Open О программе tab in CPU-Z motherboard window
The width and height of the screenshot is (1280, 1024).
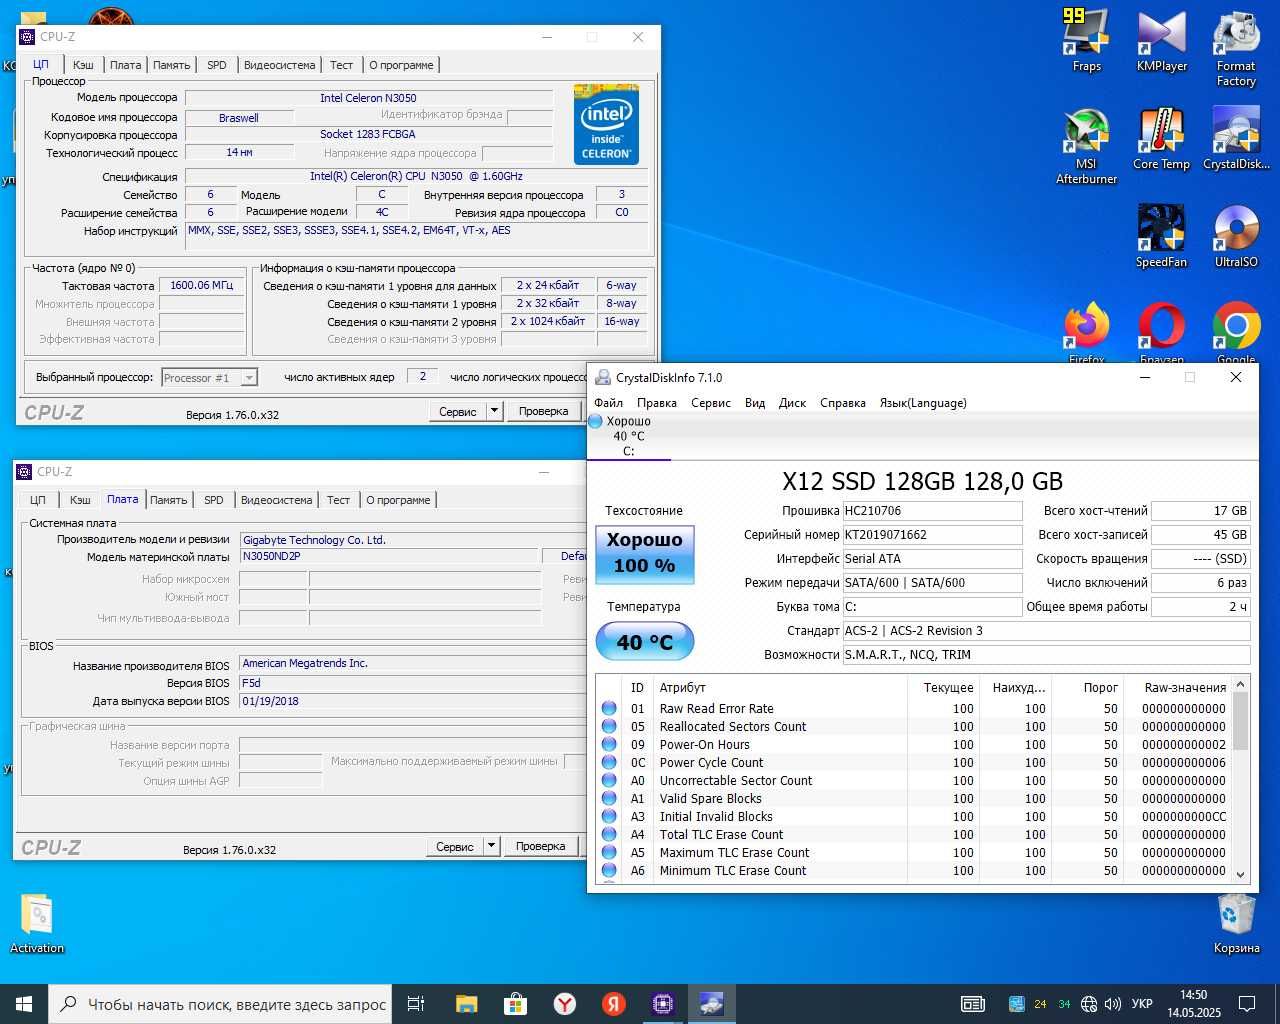pos(398,500)
